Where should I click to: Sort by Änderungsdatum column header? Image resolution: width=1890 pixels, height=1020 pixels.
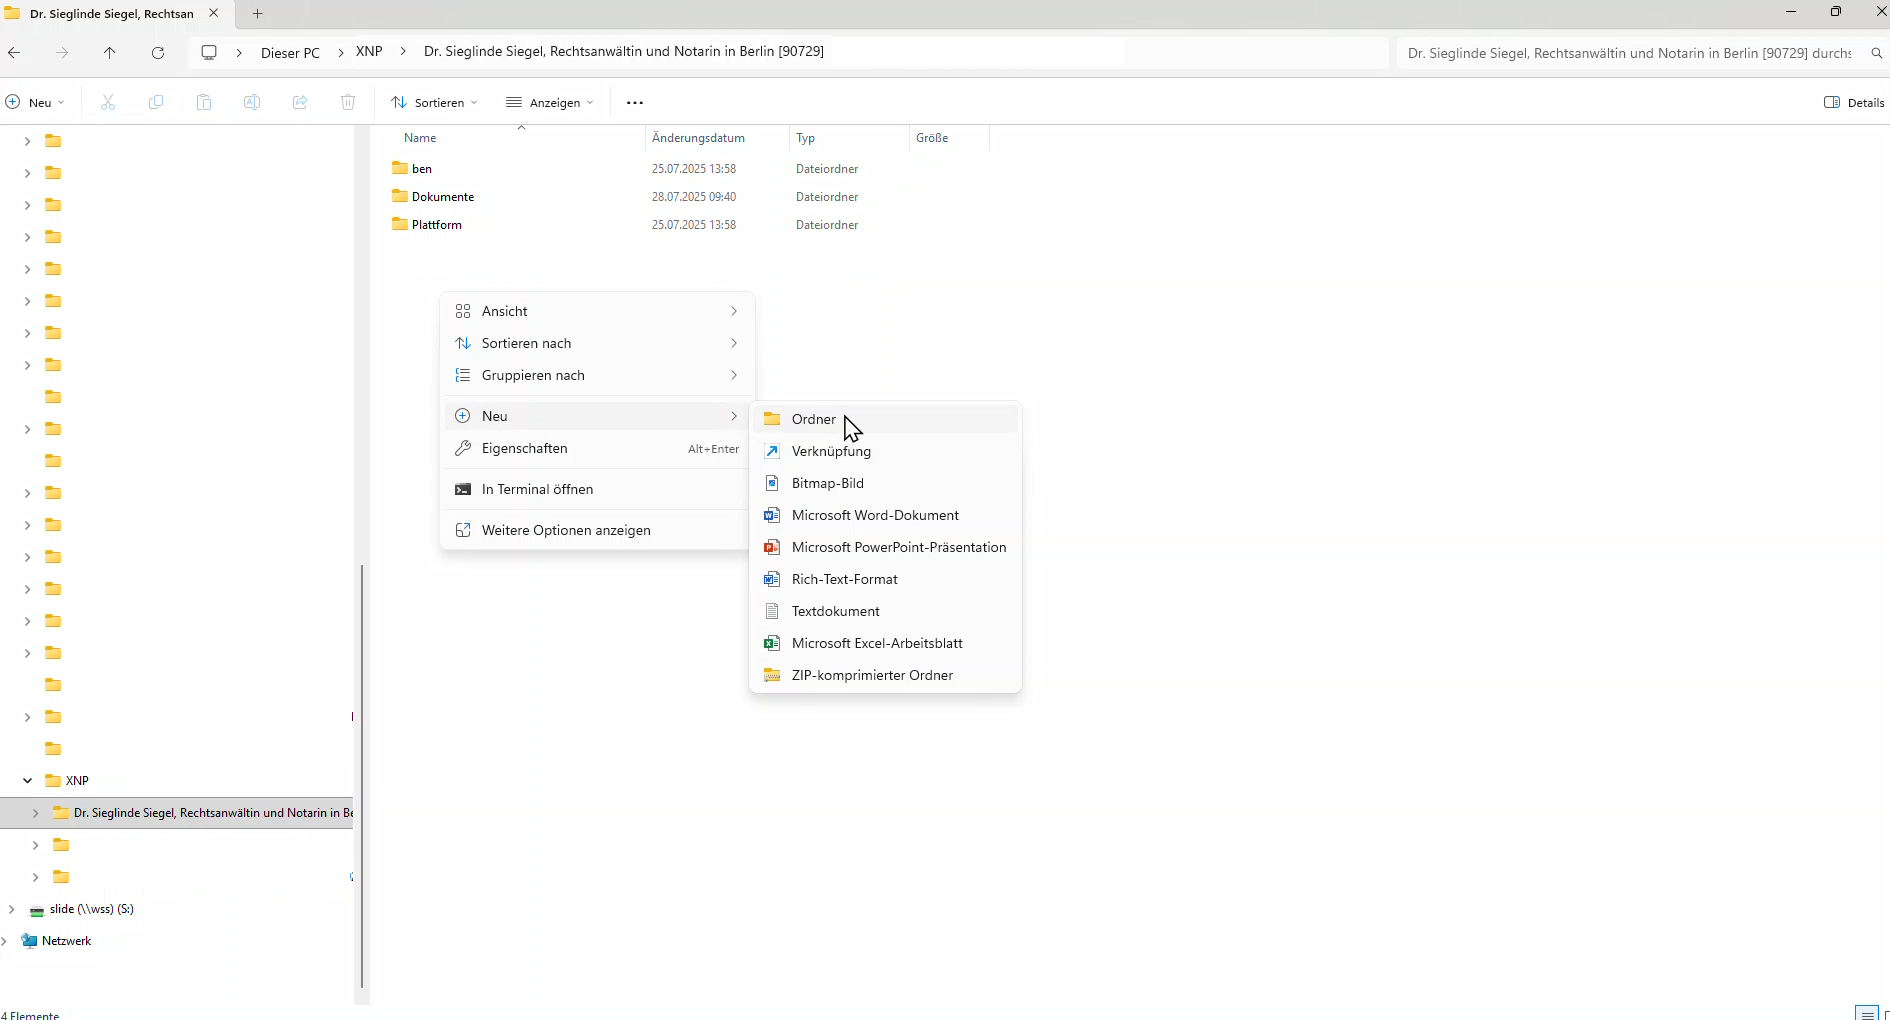click(698, 138)
